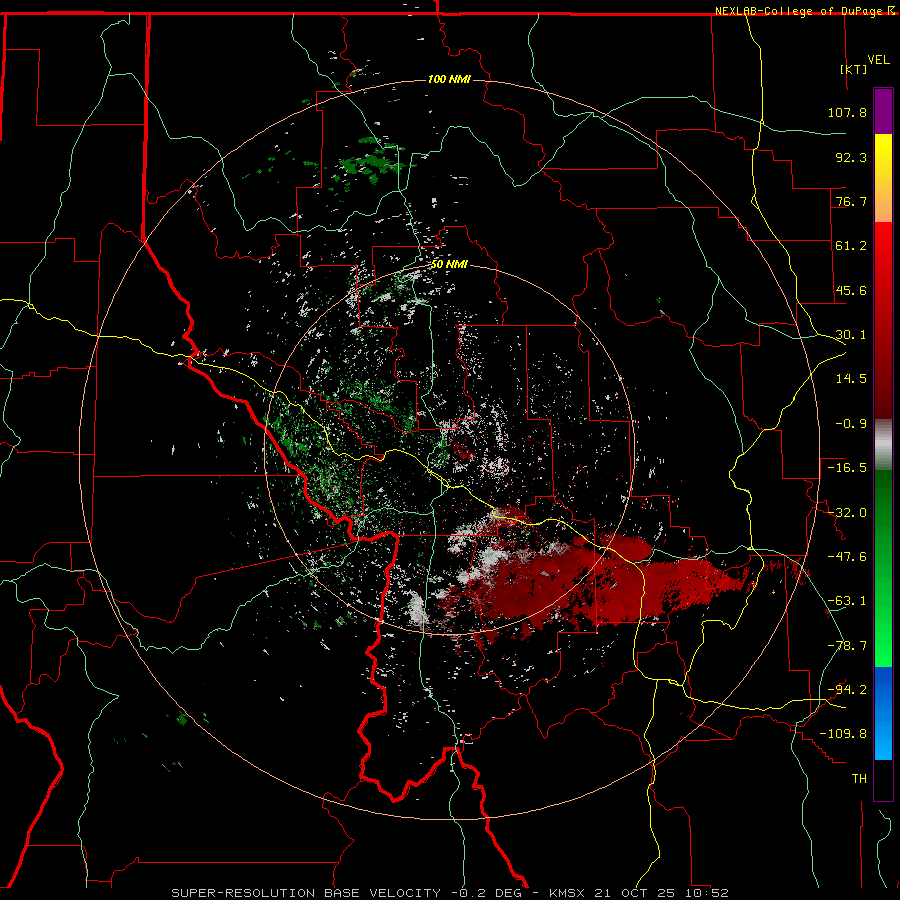This screenshot has width=900, height=900.
Task: Select the -78.7 scale value
Action: click(x=847, y=646)
